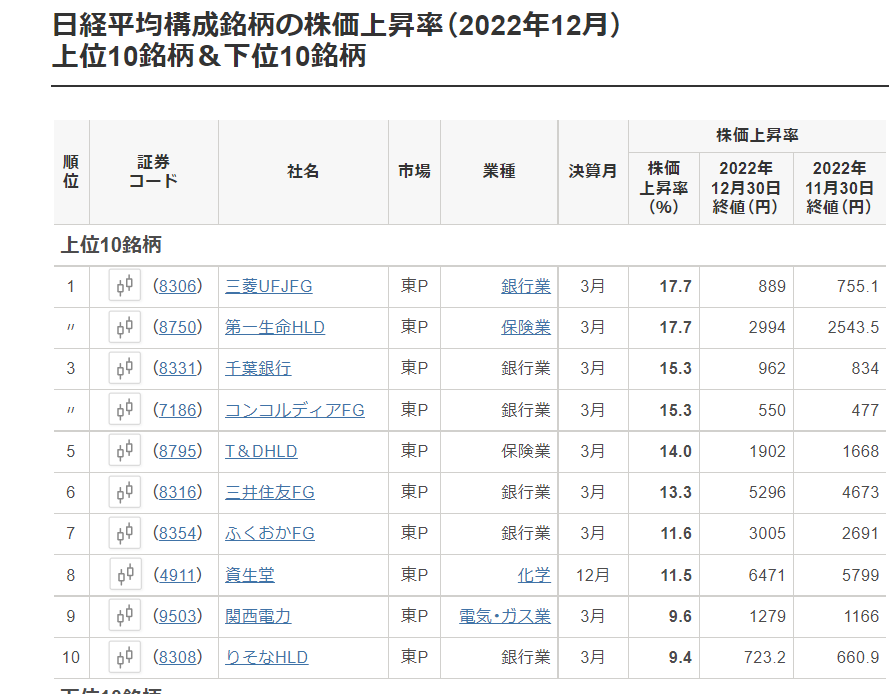Open the chart icon for 千葉銀行
This screenshot has height=694, width=896.
[125, 368]
